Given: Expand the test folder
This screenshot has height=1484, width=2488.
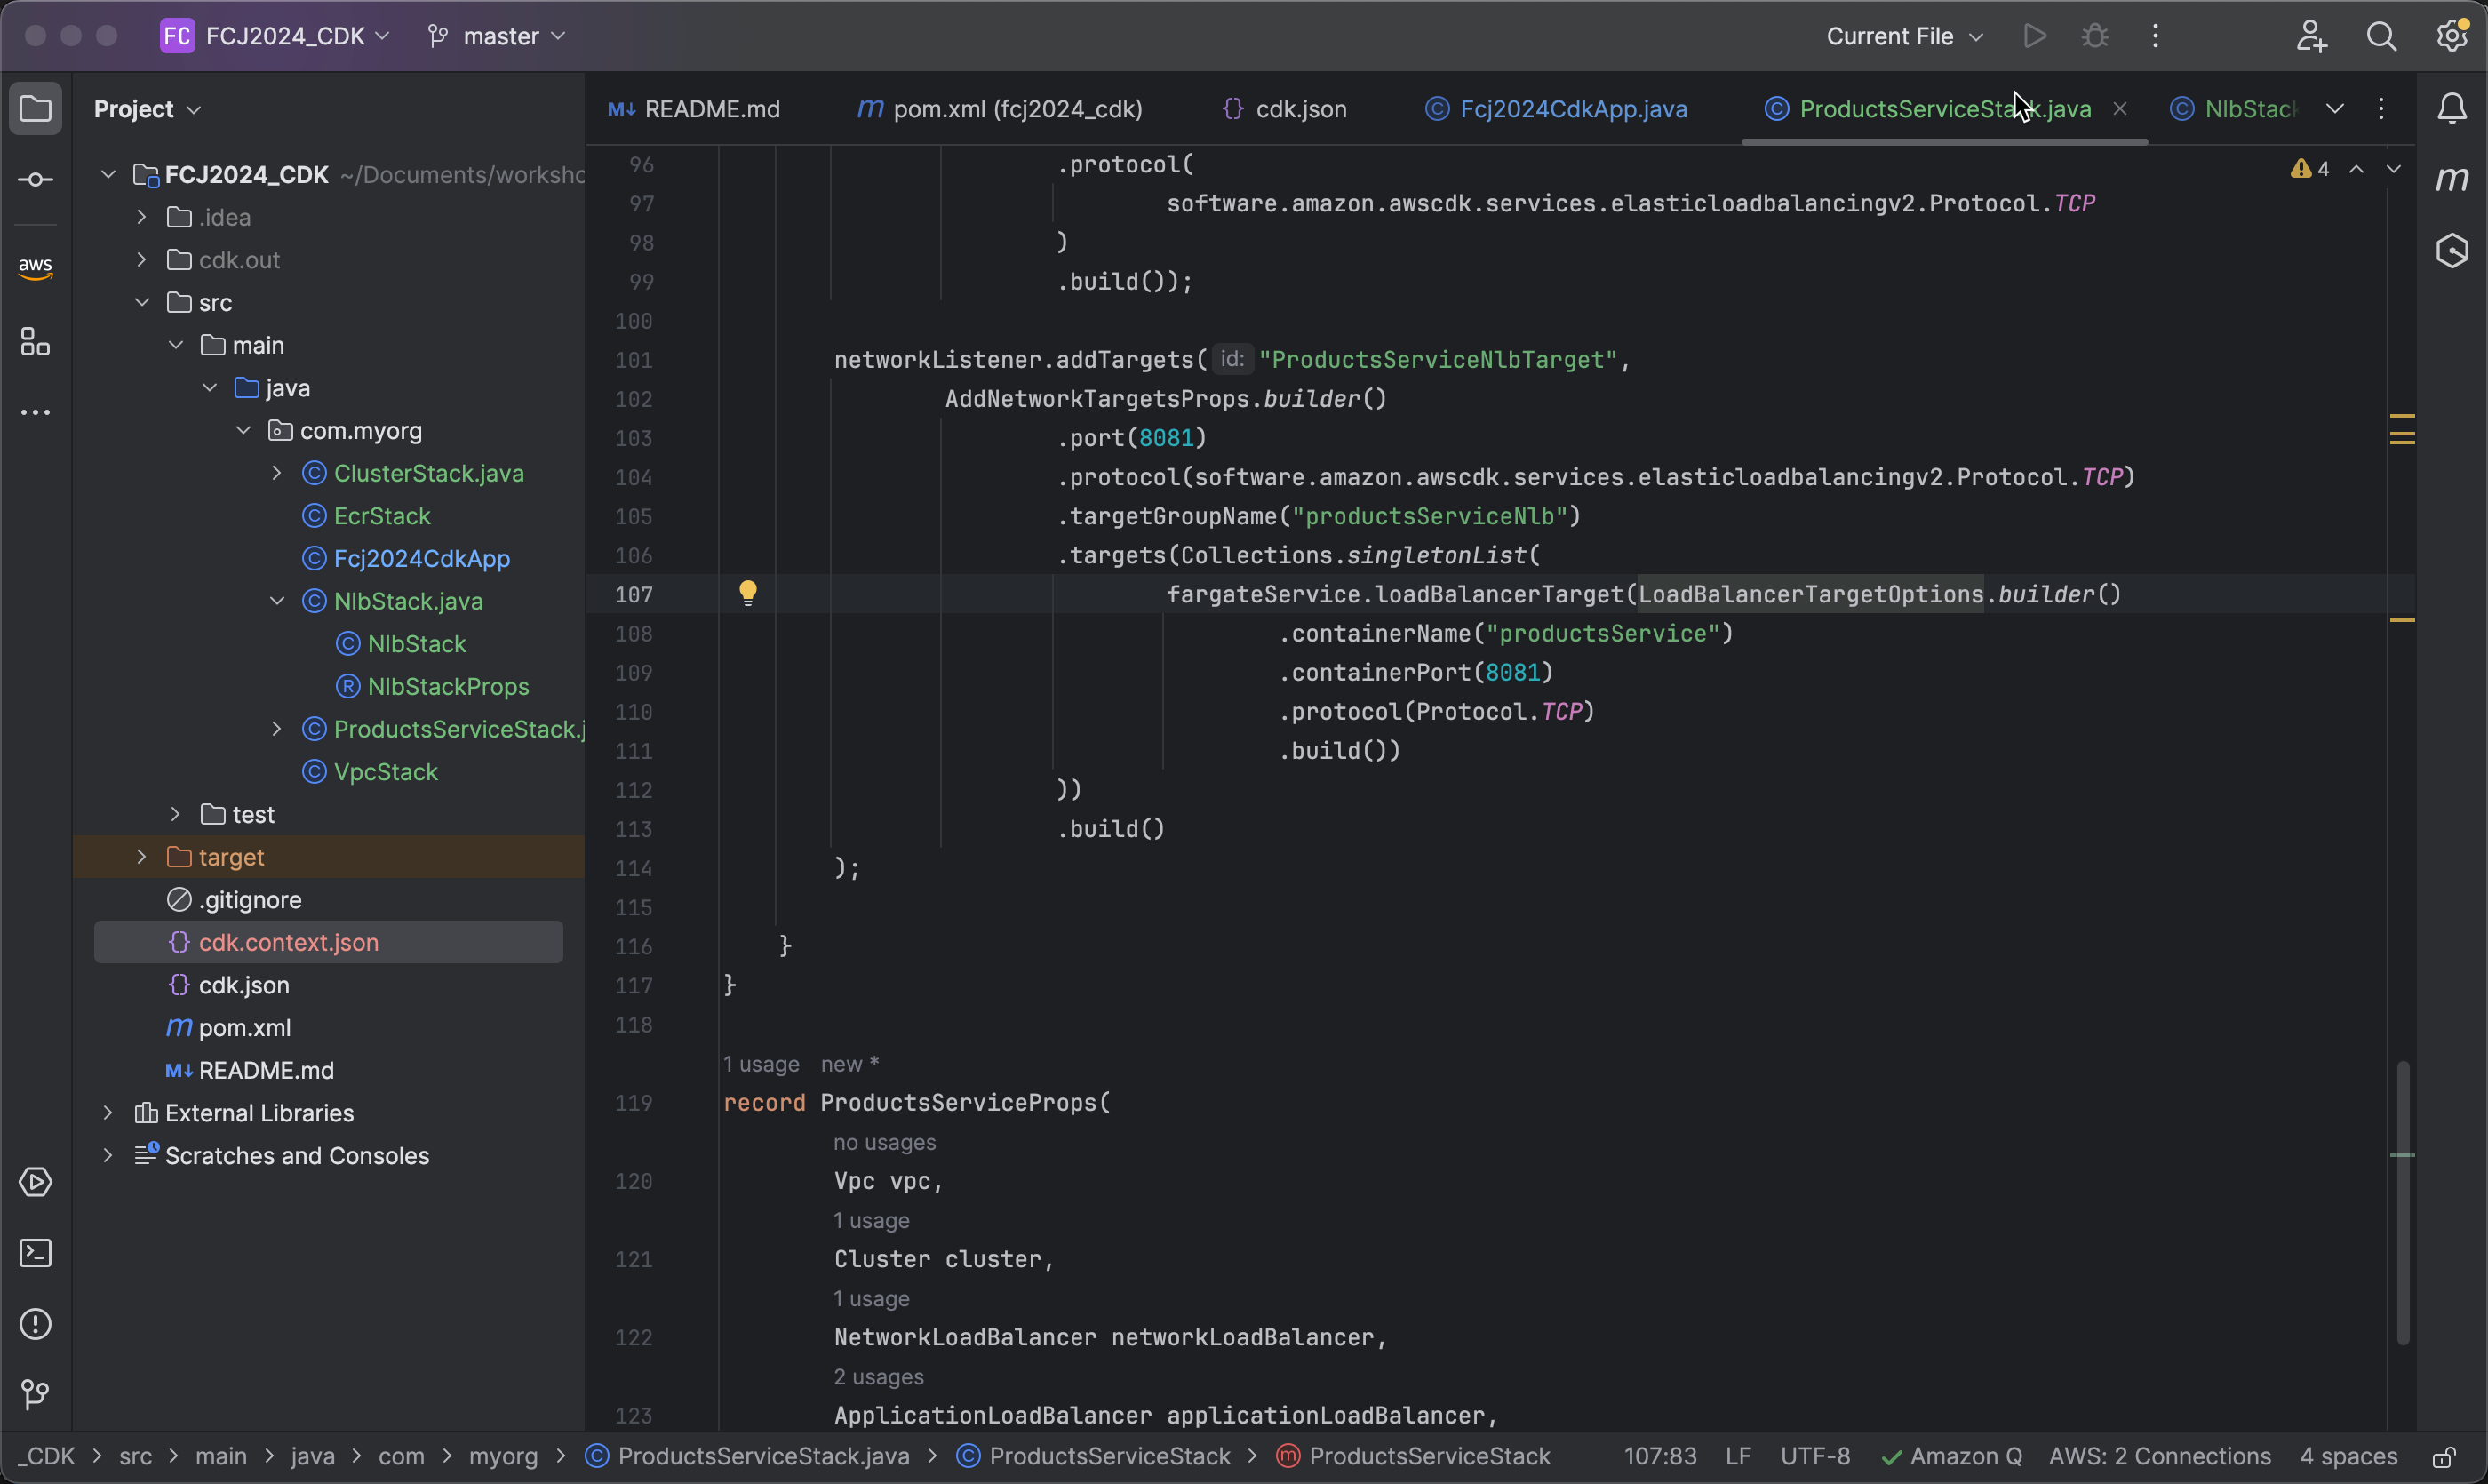Looking at the screenshot, I should click(x=176, y=815).
